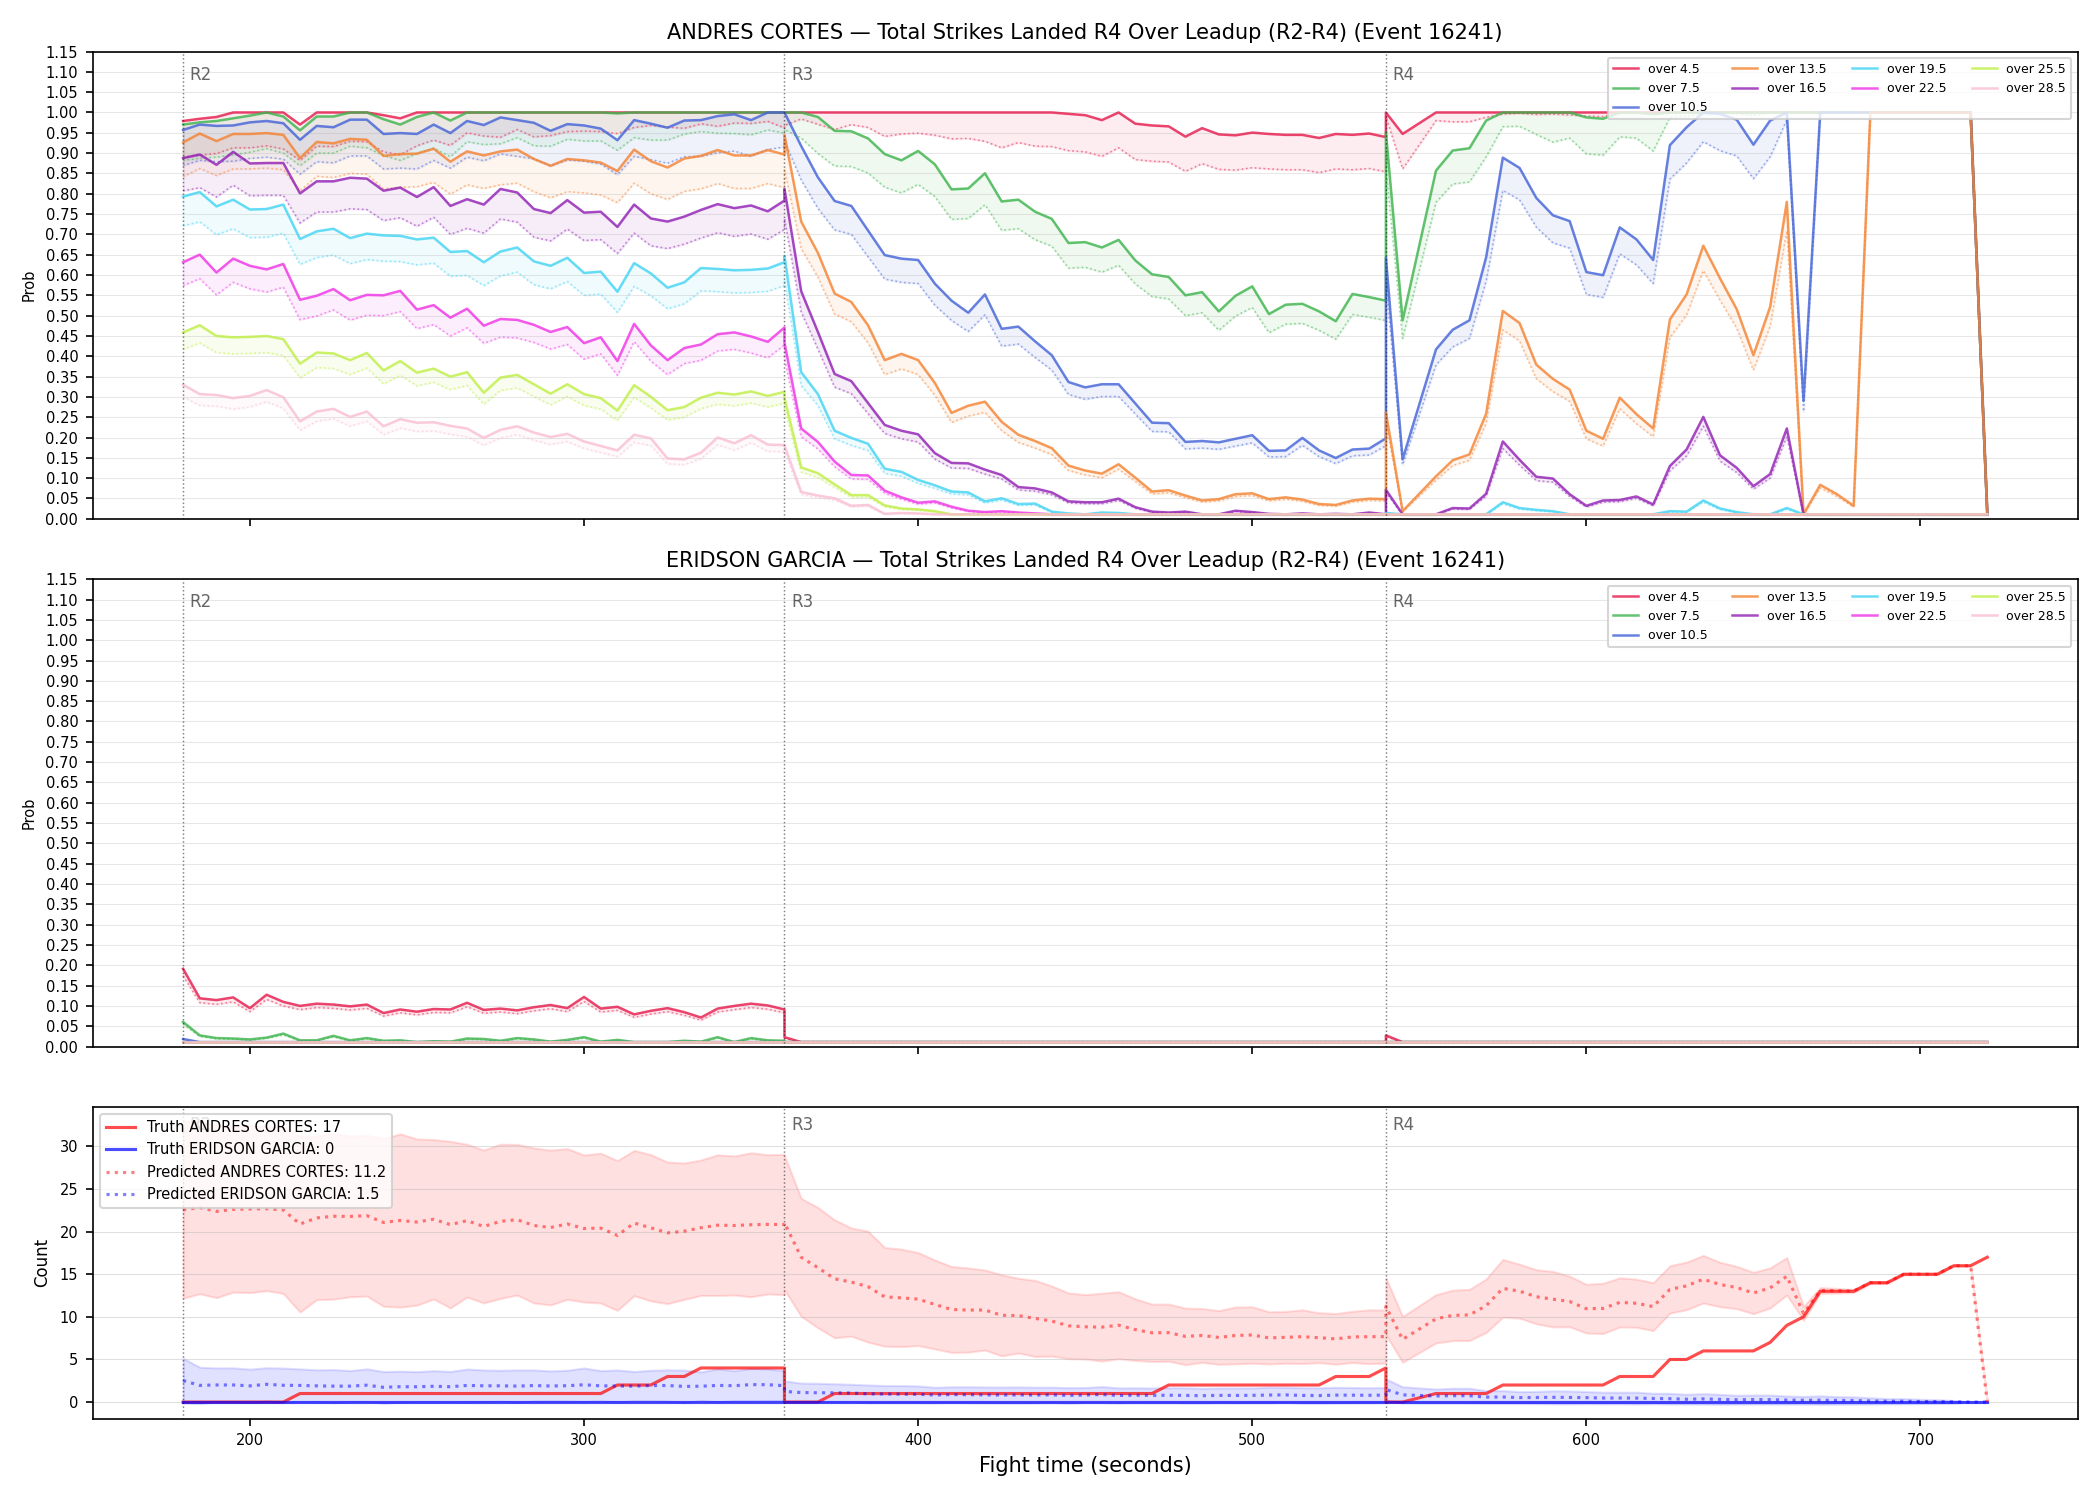Image resolution: width=2100 pixels, height=1500 pixels.
Task: Click the R3 round marker in top chart
Action: click(802, 74)
